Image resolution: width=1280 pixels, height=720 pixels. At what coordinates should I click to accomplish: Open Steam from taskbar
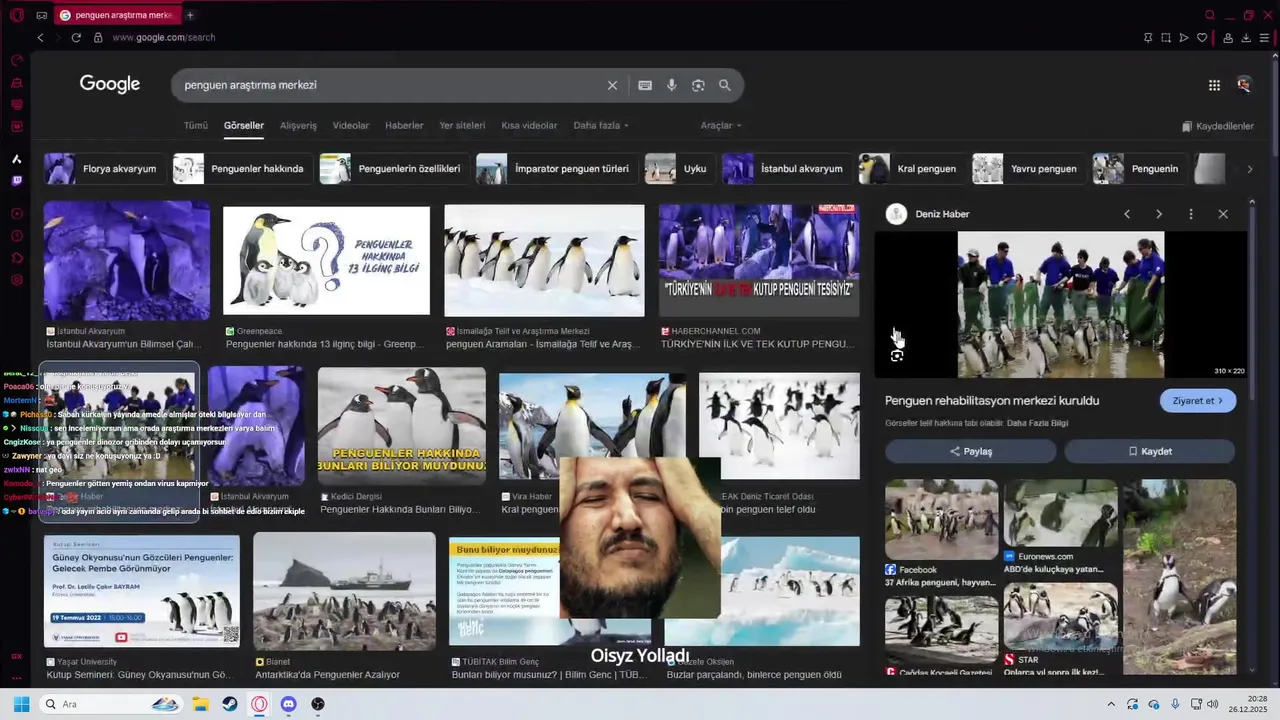tap(230, 704)
